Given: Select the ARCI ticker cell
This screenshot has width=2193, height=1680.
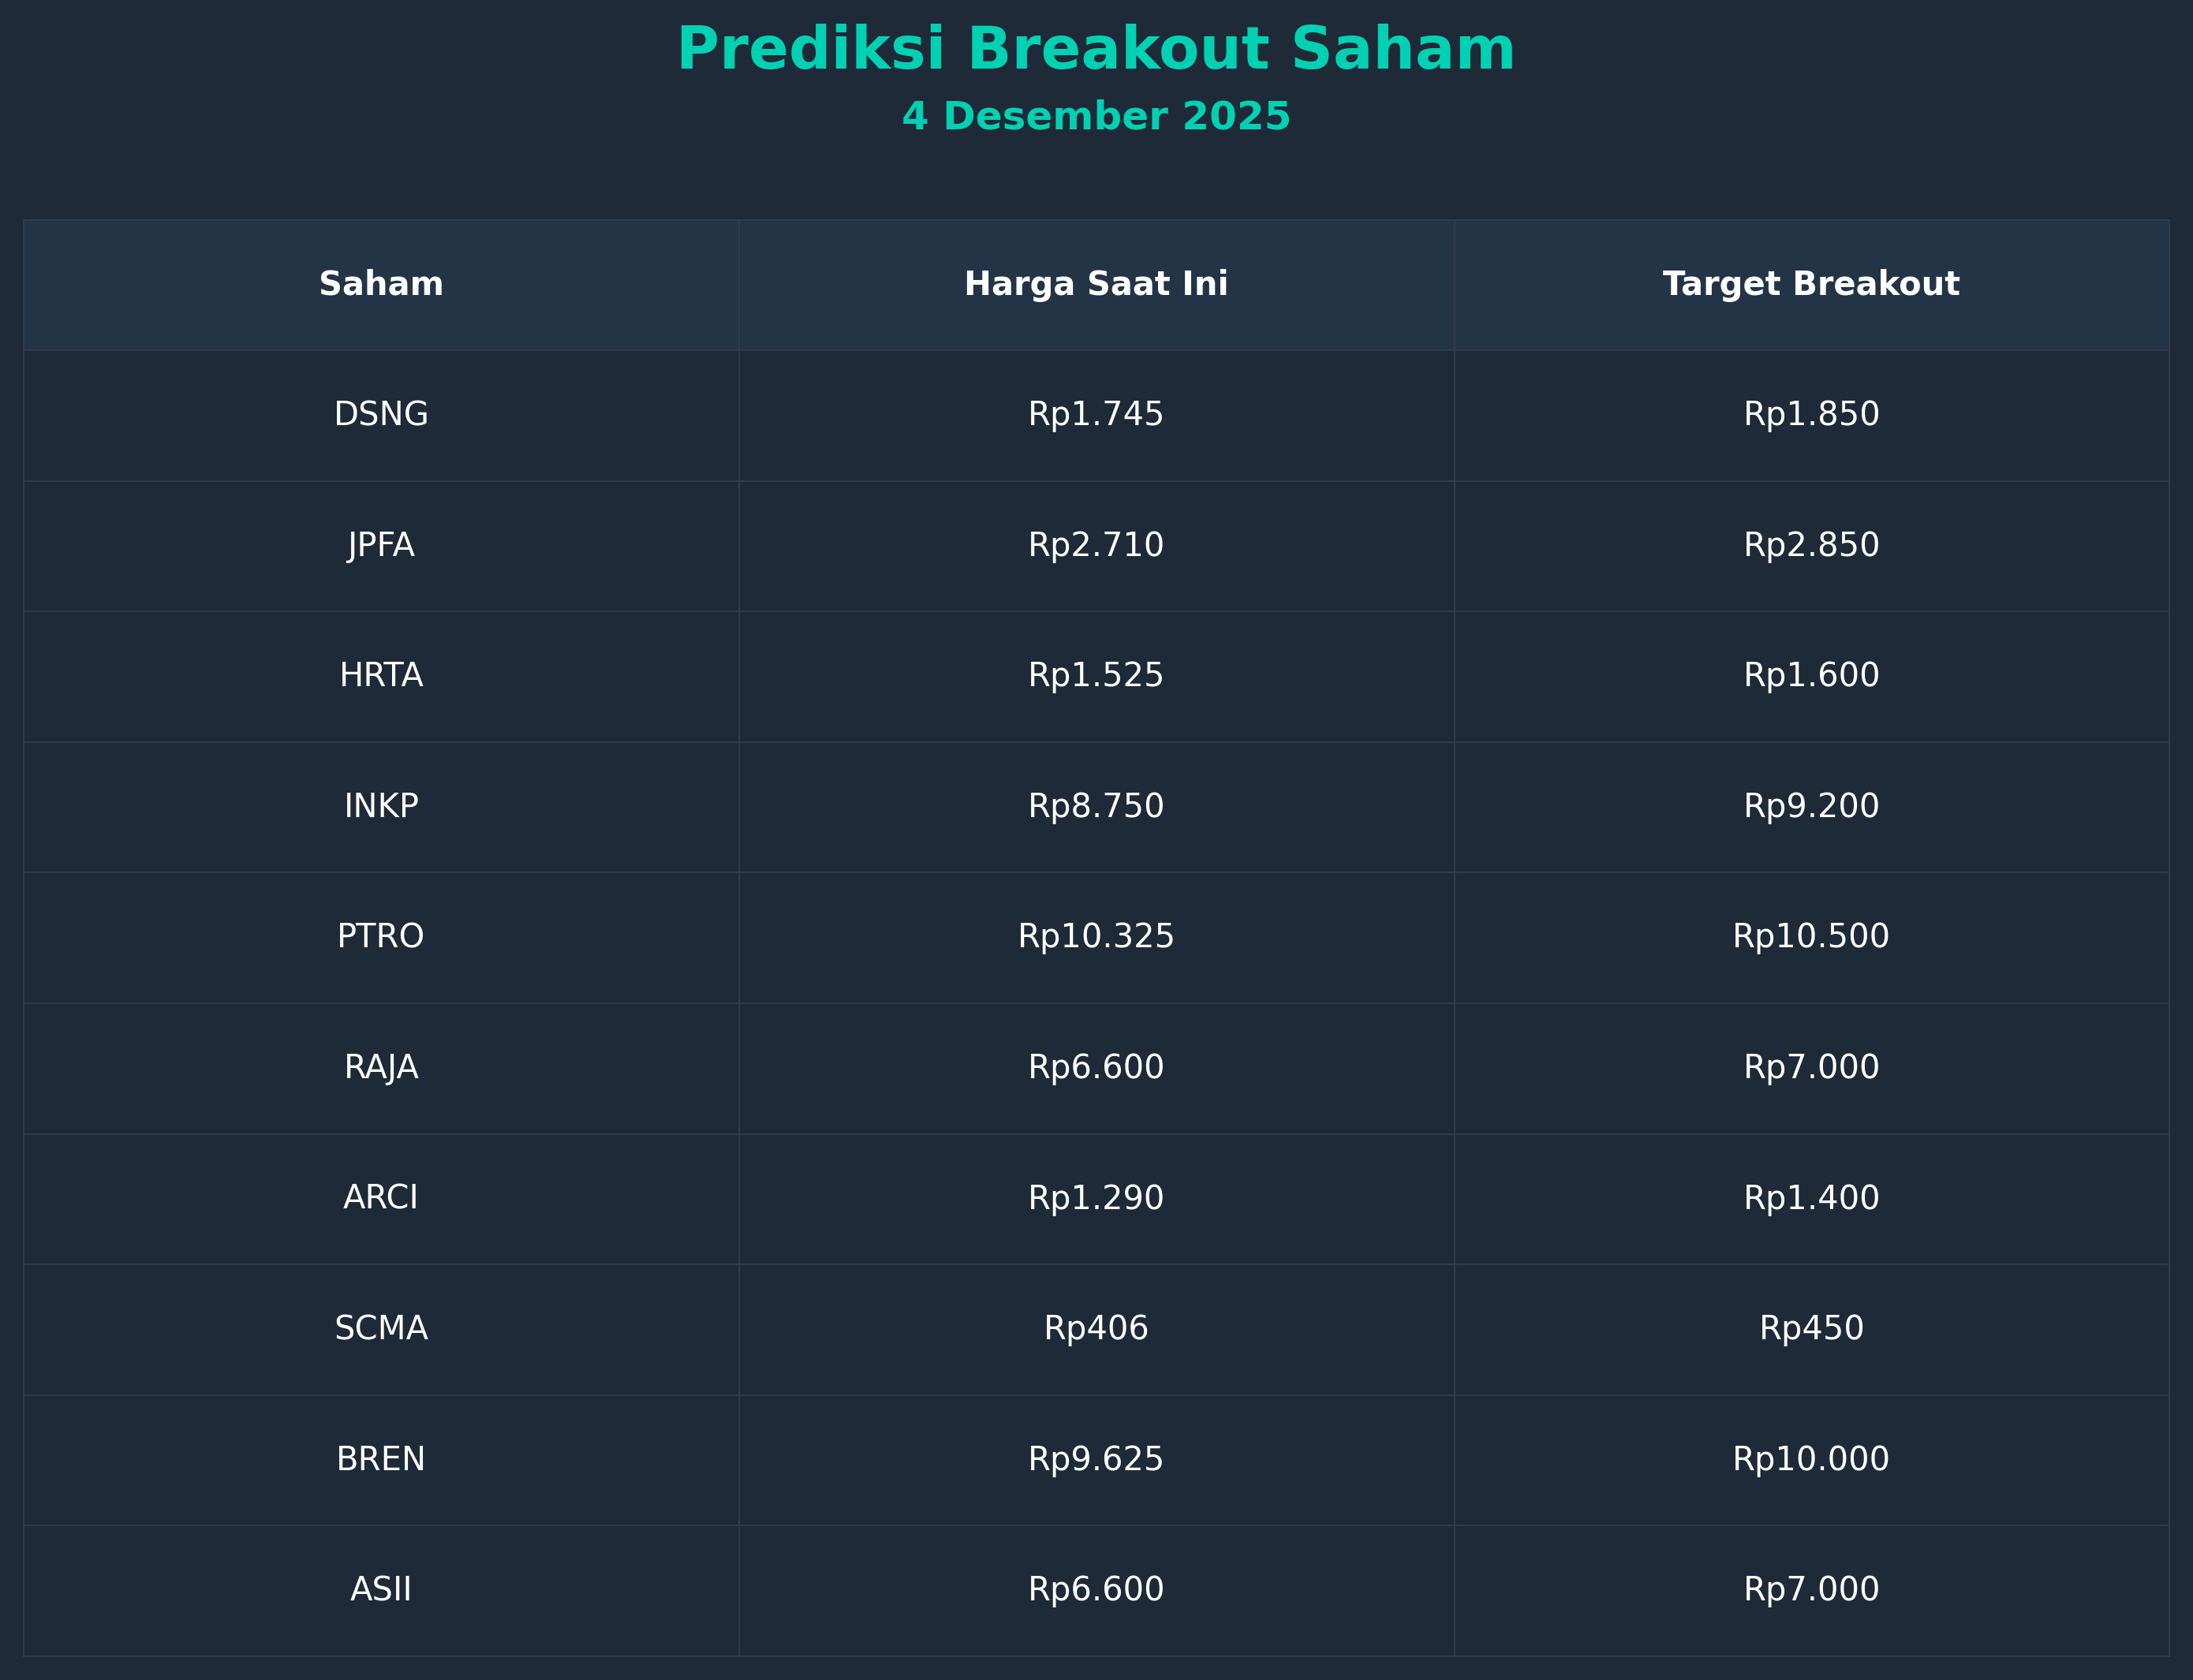Looking at the screenshot, I should (x=381, y=1198).
